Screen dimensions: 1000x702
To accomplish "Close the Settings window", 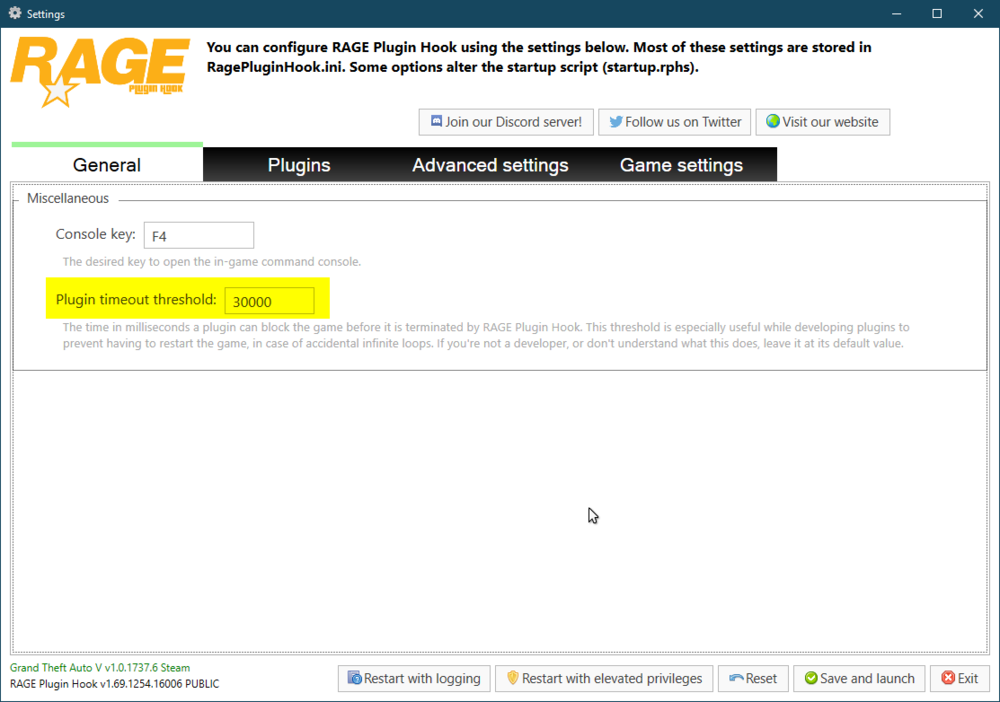I will pyautogui.click(x=978, y=13).
